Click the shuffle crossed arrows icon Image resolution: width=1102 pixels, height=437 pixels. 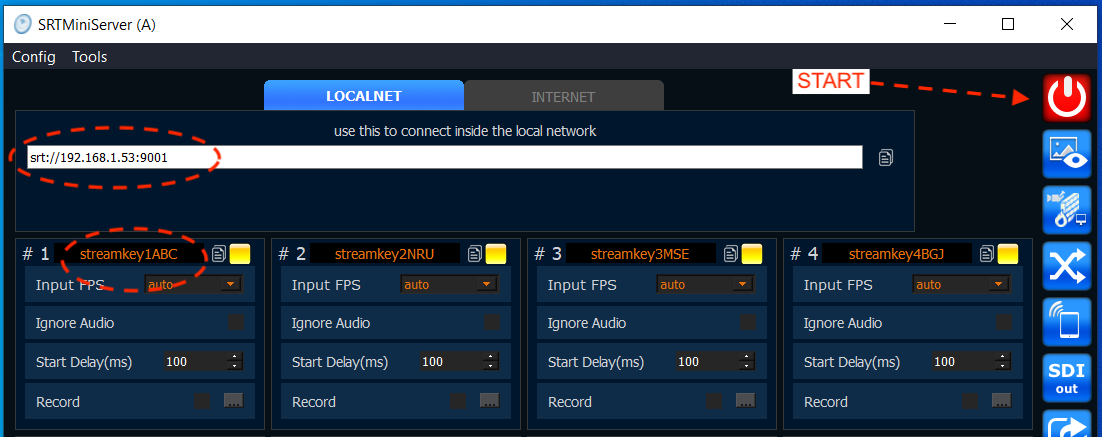coord(1067,266)
